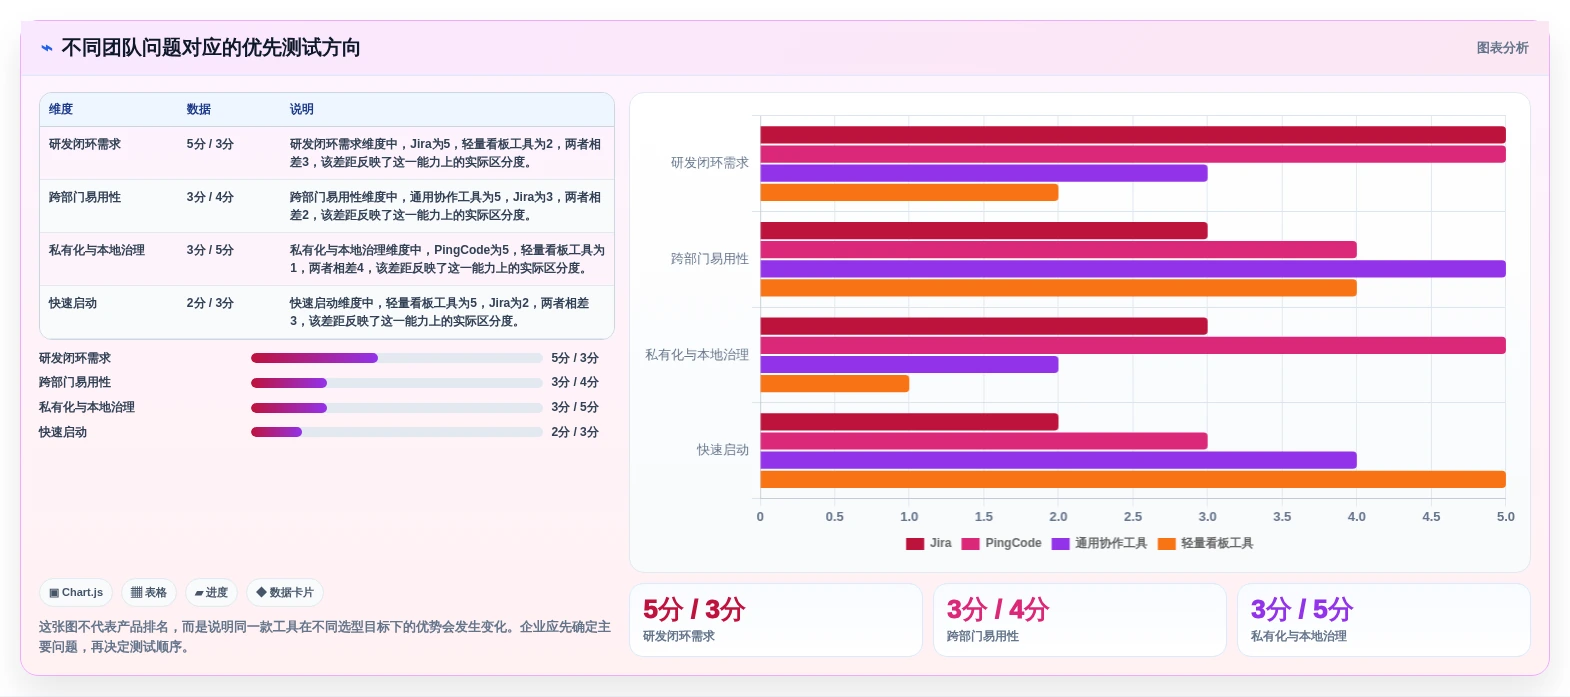This screenshot has width=1570, height=697.
Task: Click the 私有化与本地治理 chart axis label
Action: coord(697,355)
